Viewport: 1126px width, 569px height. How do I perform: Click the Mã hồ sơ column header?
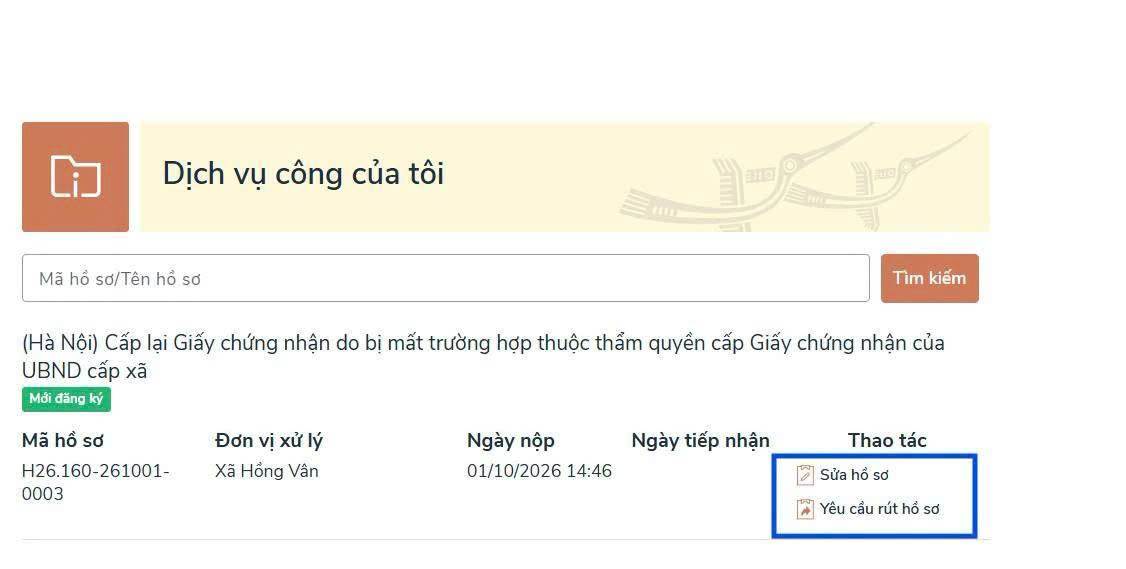63,440
